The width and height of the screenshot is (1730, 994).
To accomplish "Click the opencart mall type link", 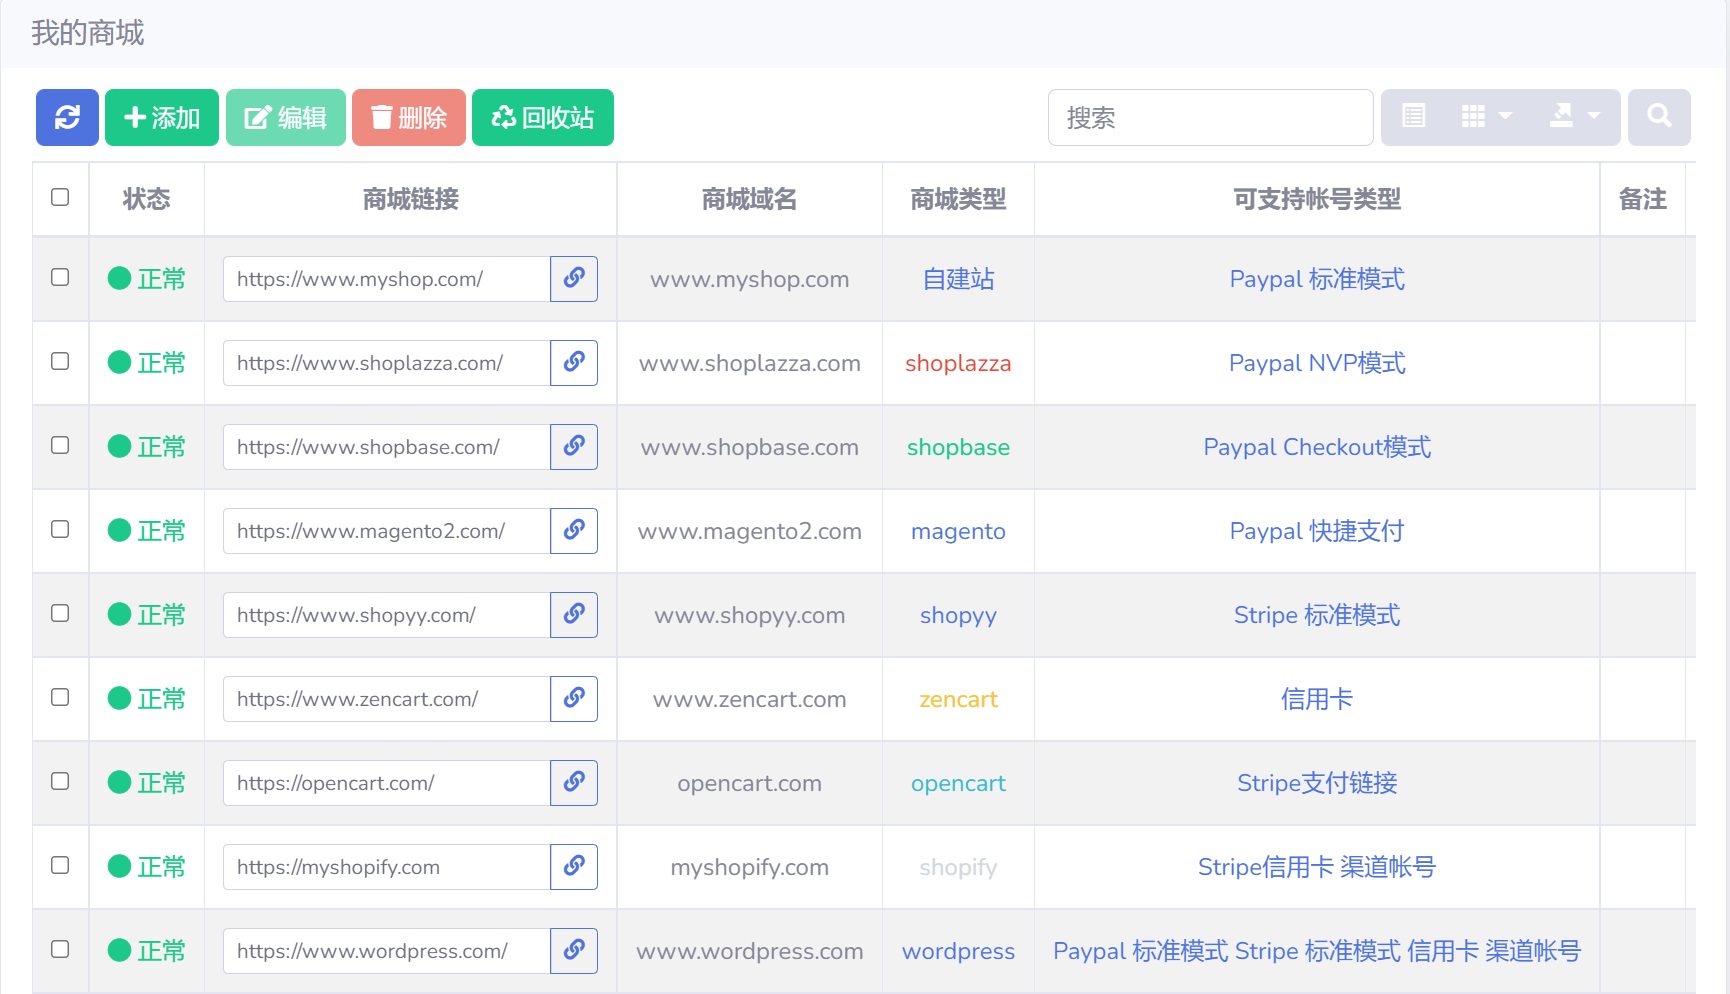I will [x=958, y=783].
